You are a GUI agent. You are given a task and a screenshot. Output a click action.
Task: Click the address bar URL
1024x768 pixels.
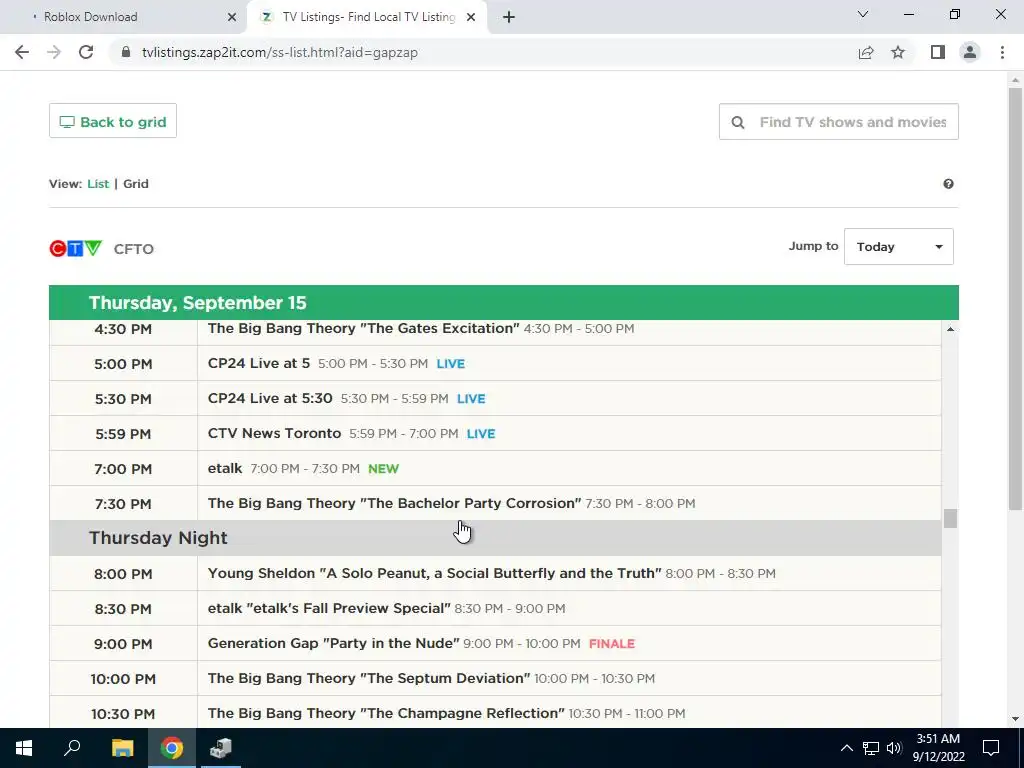click(280, 52)
